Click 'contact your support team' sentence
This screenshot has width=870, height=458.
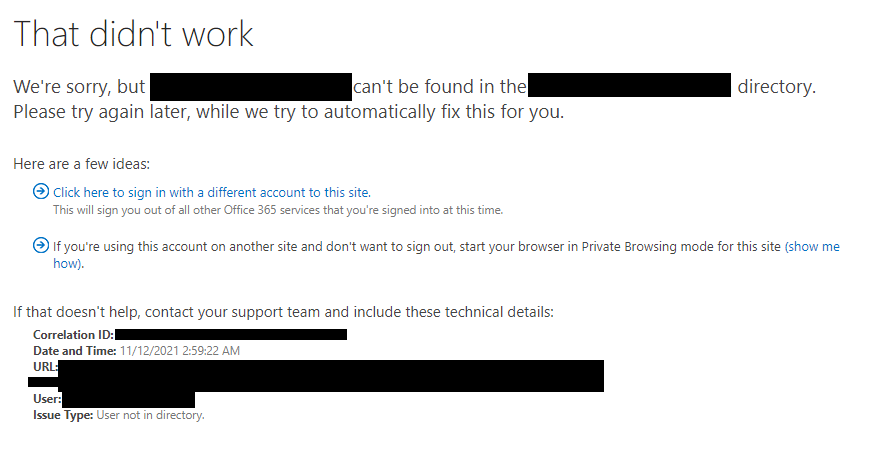click(x=284, y=312)
